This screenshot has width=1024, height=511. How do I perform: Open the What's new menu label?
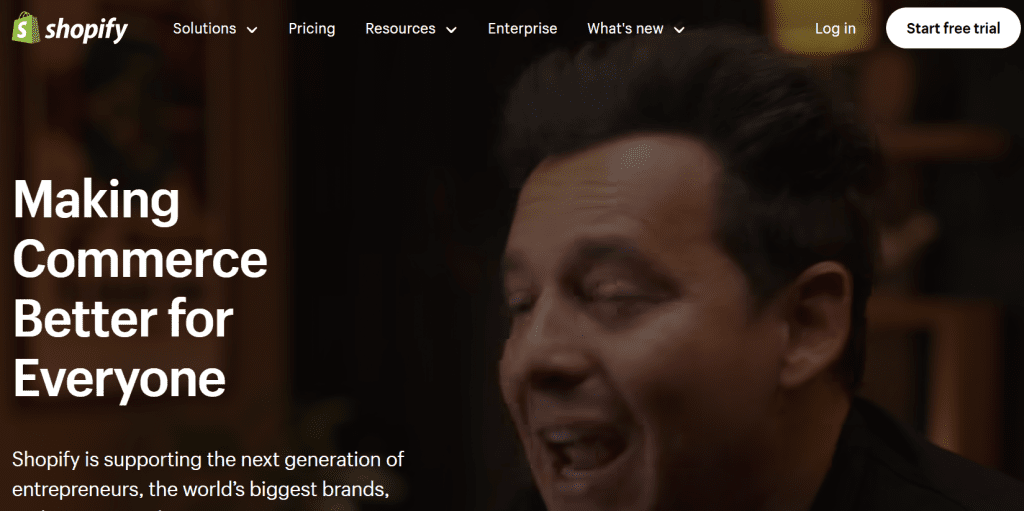point(625,29)
